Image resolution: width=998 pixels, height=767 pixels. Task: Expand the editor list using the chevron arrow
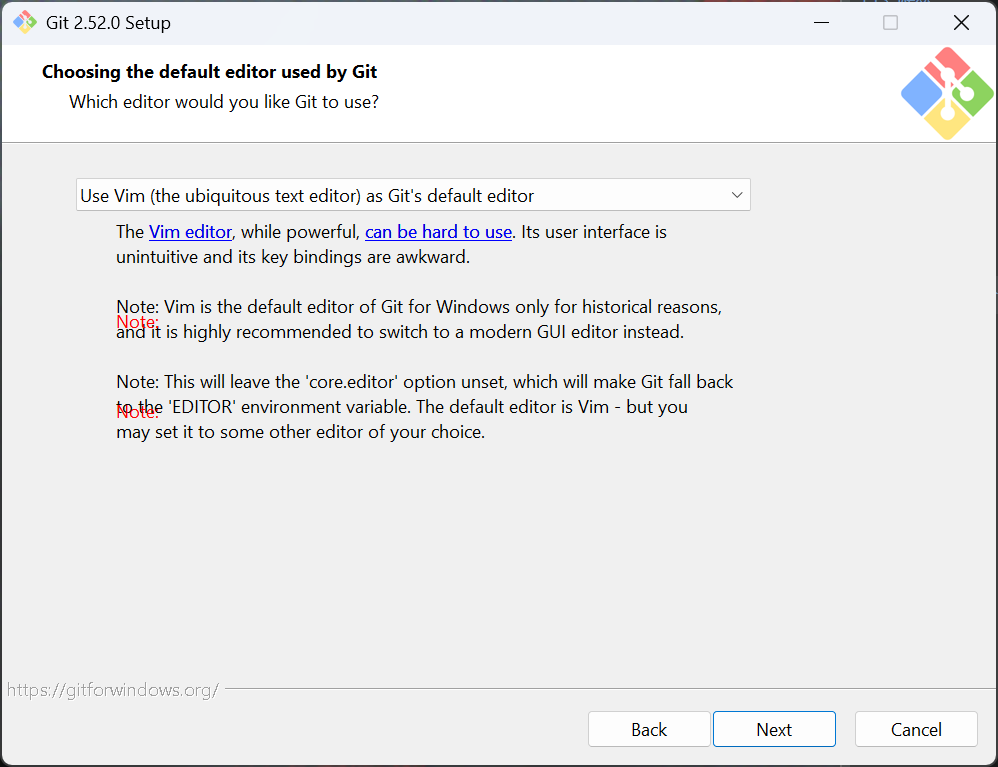[737, 195]
